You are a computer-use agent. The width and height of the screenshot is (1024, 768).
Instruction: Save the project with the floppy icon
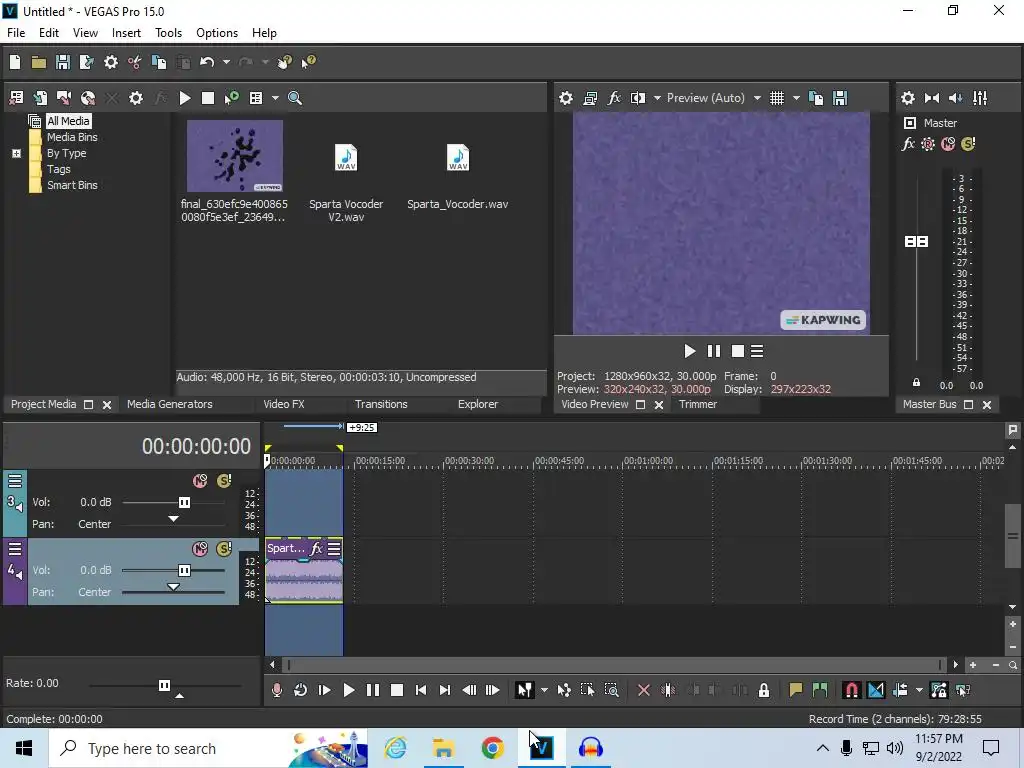[x=63, y=62]
